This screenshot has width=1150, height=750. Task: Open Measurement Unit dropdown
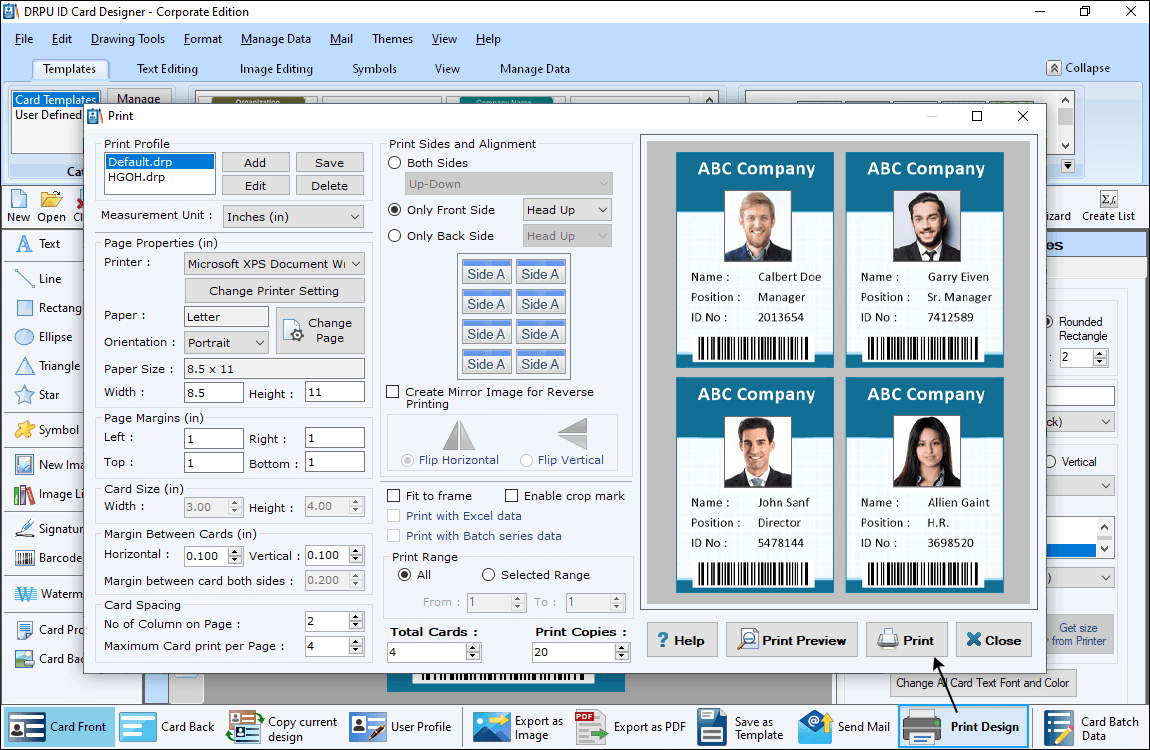tap(293, 217)
